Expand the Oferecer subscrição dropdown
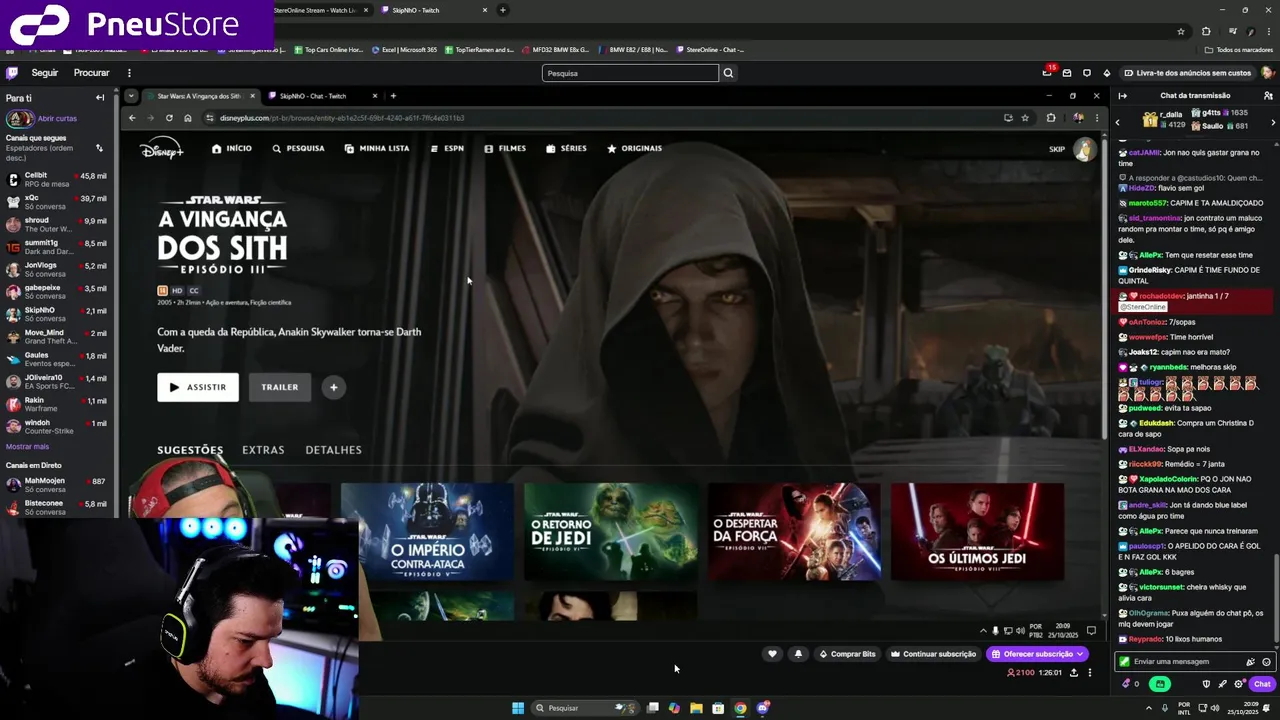 (x=1080, y=654)
